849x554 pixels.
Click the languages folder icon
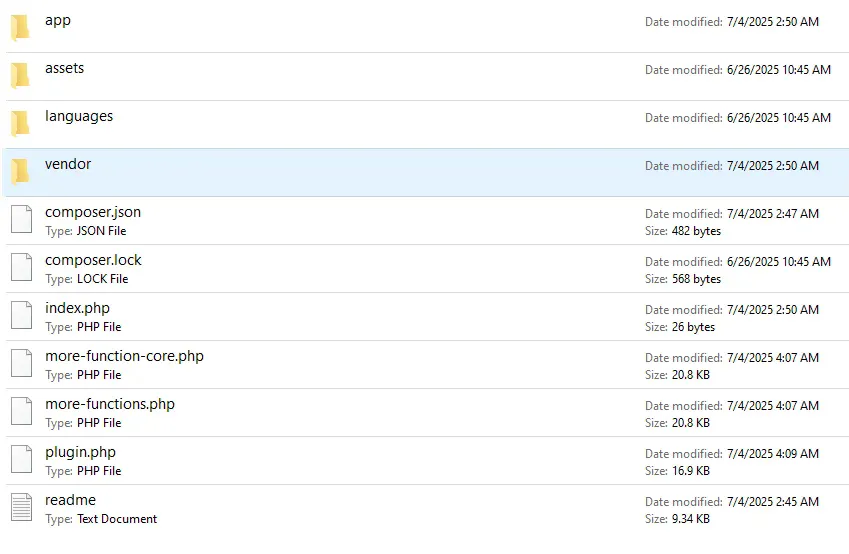(20, 124)
